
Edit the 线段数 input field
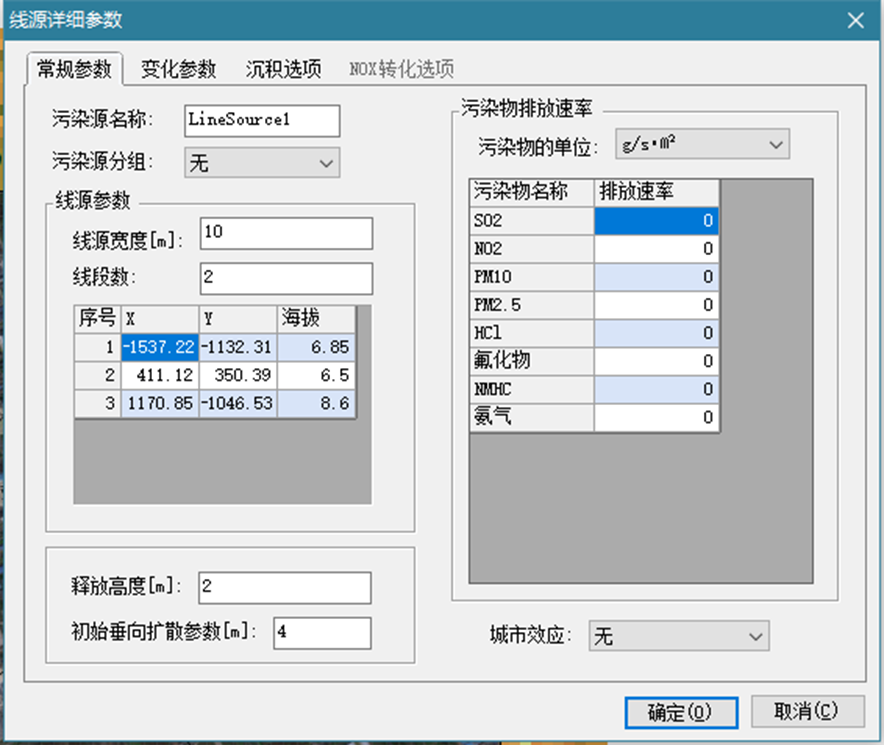click(x=286, y=278)
